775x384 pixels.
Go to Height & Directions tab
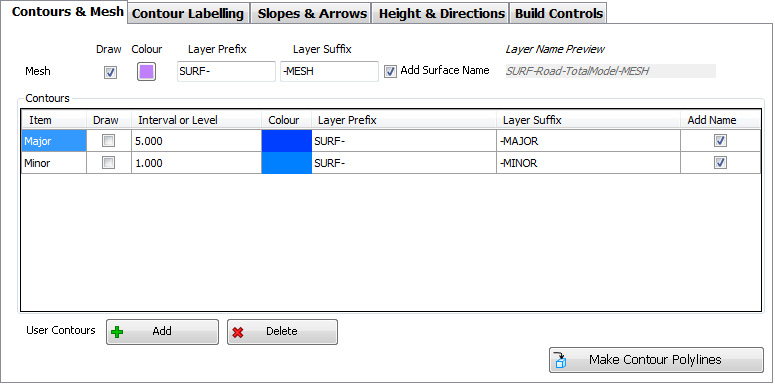point(440,14)
